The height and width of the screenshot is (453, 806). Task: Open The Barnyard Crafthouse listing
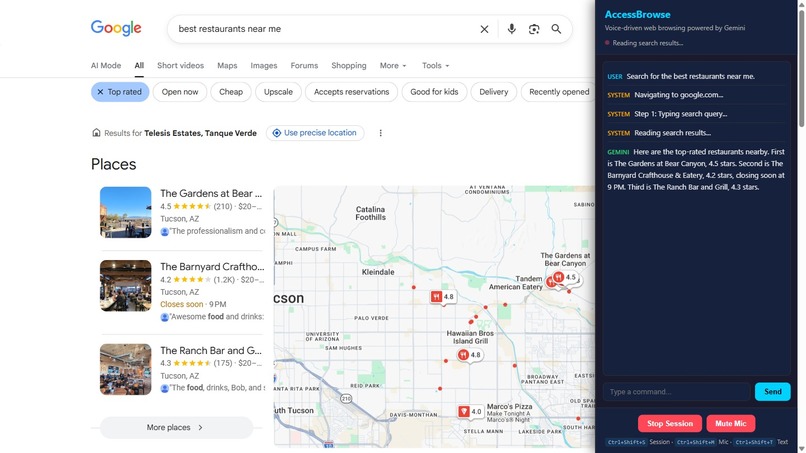point(212,267)
